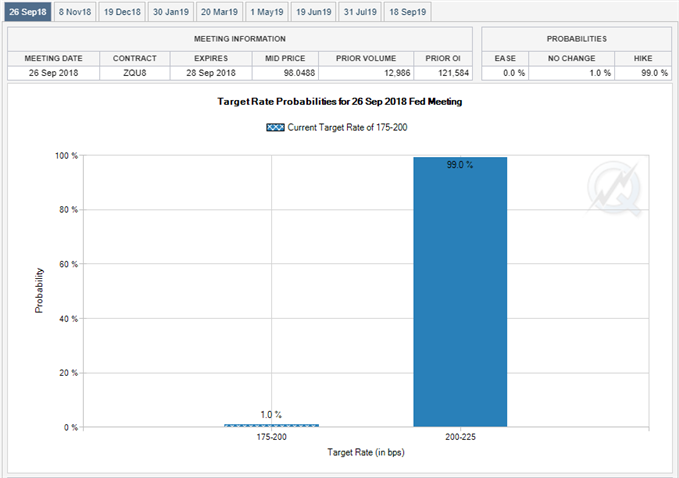
Task: Click the ZQU8 contract cell
Action: [134, 73]
